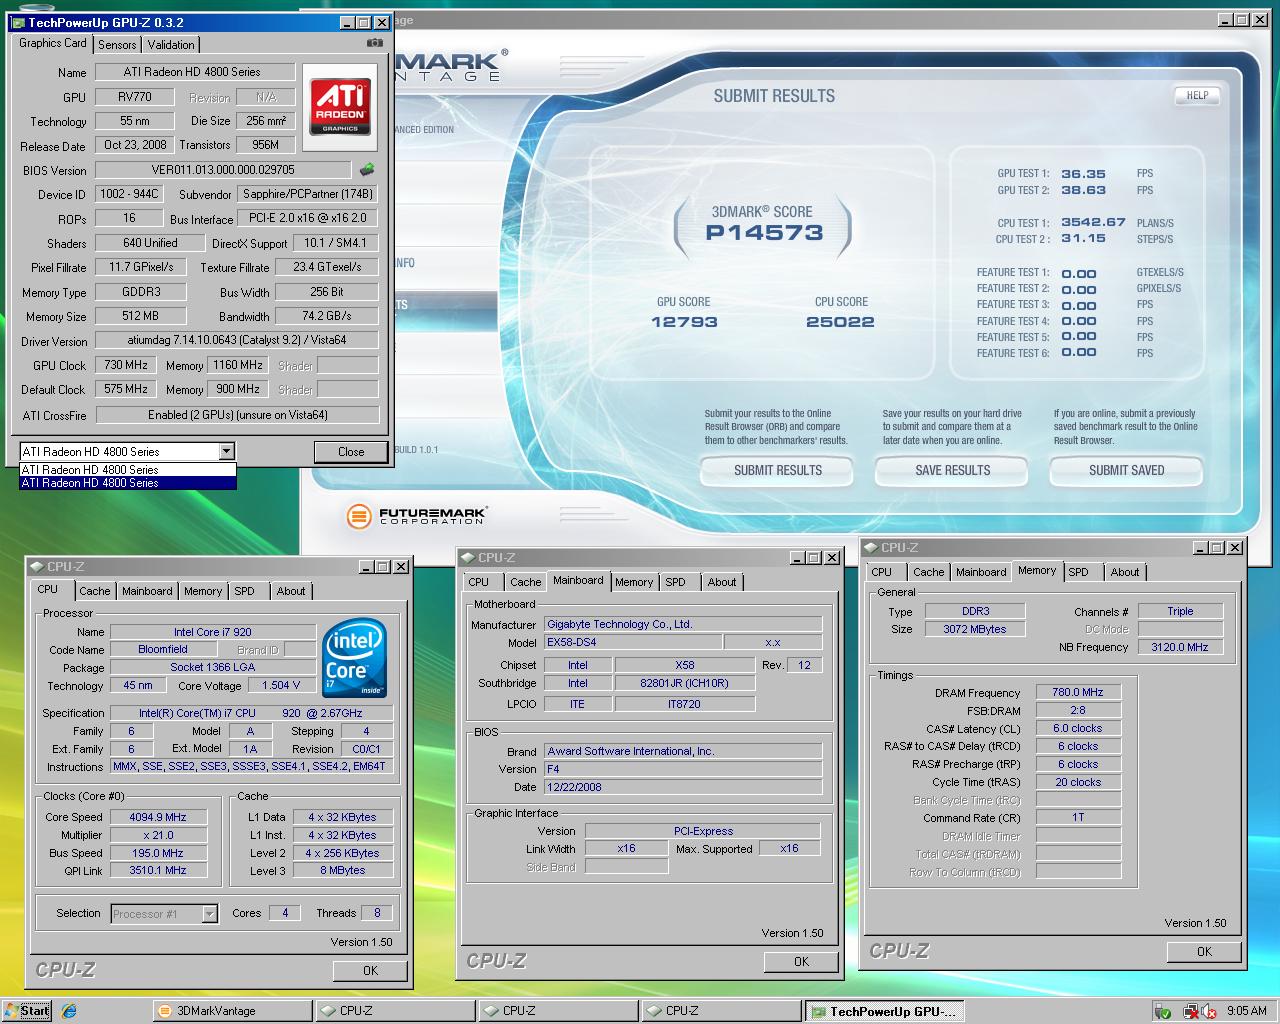This screenshot has width=1280, height=1024.
Task: Click memory size 3072 MBytes
Action: click(975, 629)
